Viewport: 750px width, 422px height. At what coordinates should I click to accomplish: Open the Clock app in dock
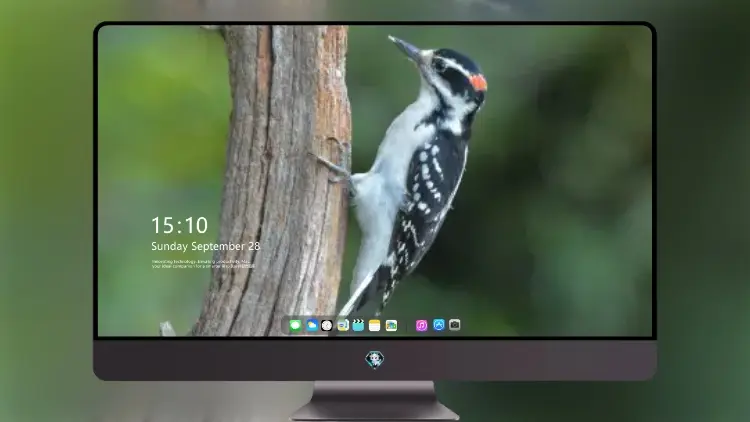327,325
